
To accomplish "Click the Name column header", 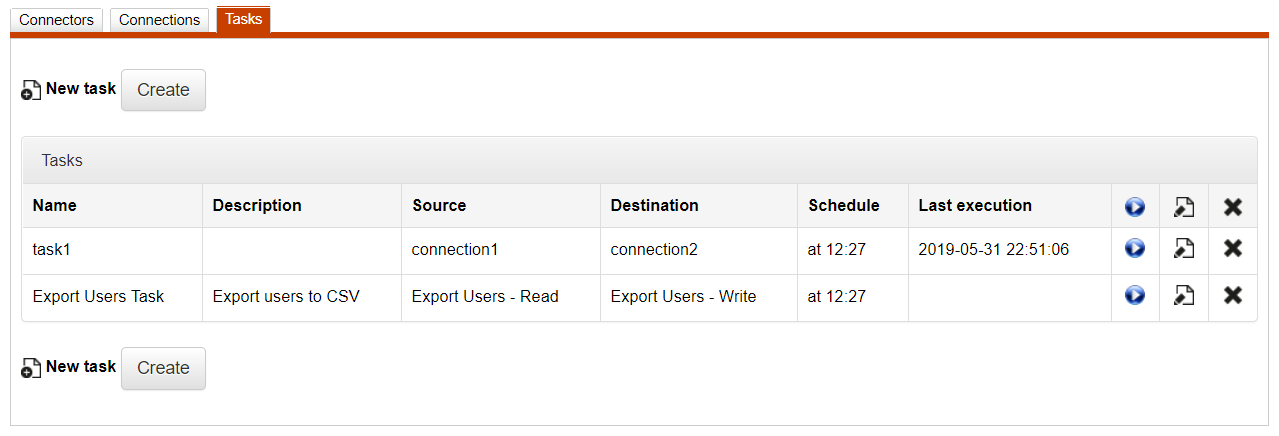I will point(55,206).
